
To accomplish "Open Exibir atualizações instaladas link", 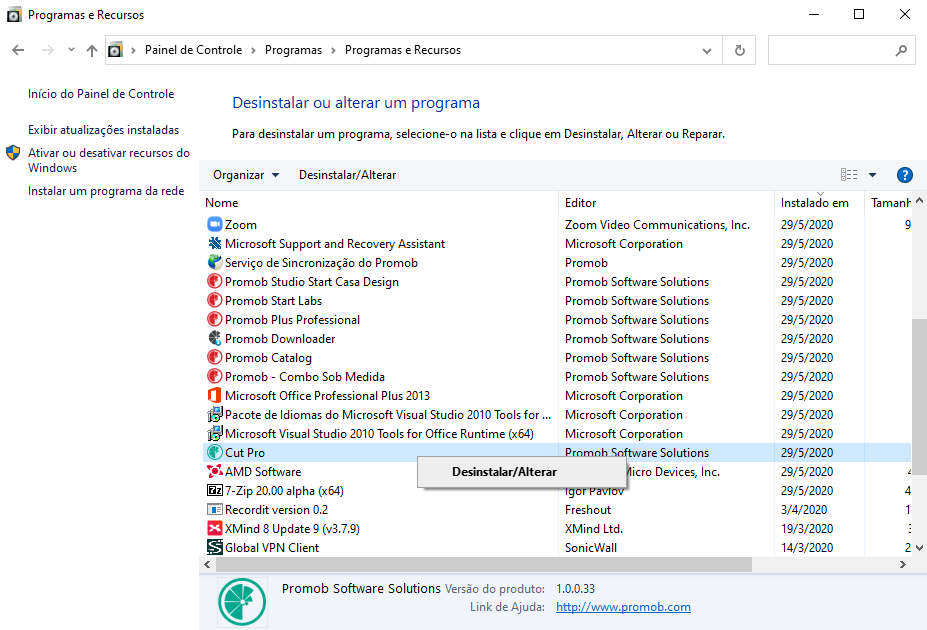I will click(x=103, y=130).
